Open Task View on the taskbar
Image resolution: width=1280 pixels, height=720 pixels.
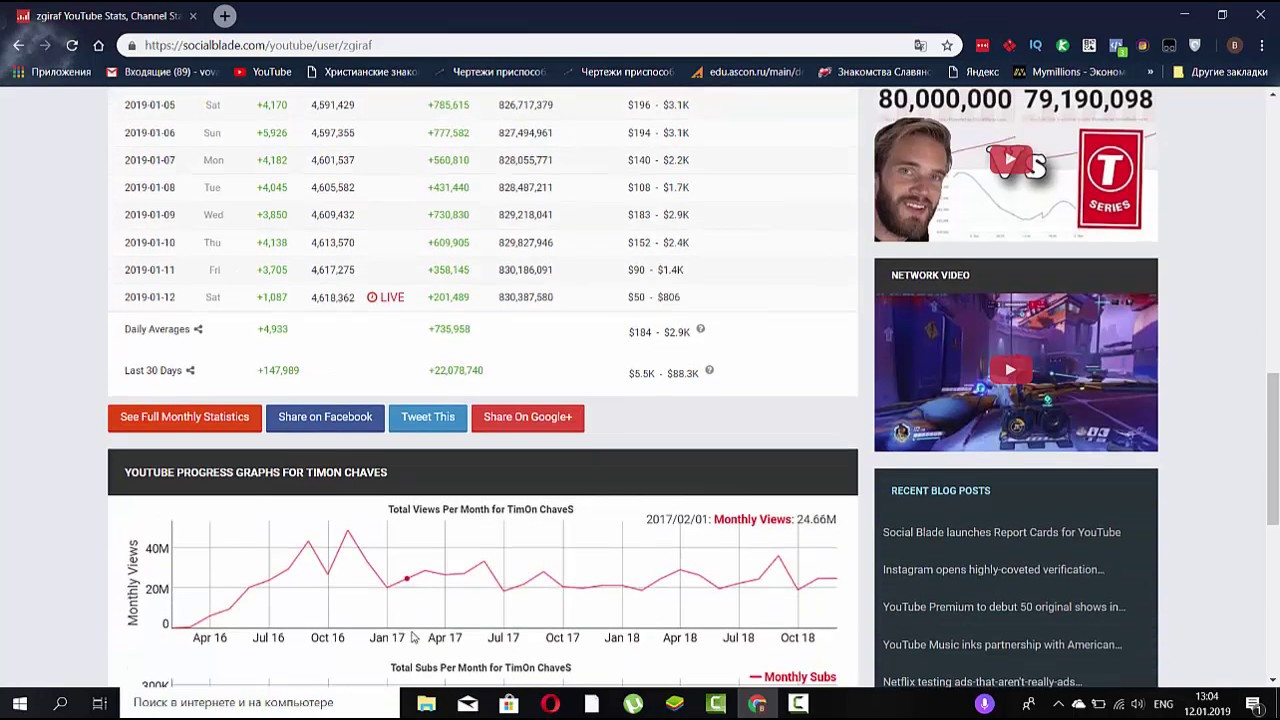[100, 703]
